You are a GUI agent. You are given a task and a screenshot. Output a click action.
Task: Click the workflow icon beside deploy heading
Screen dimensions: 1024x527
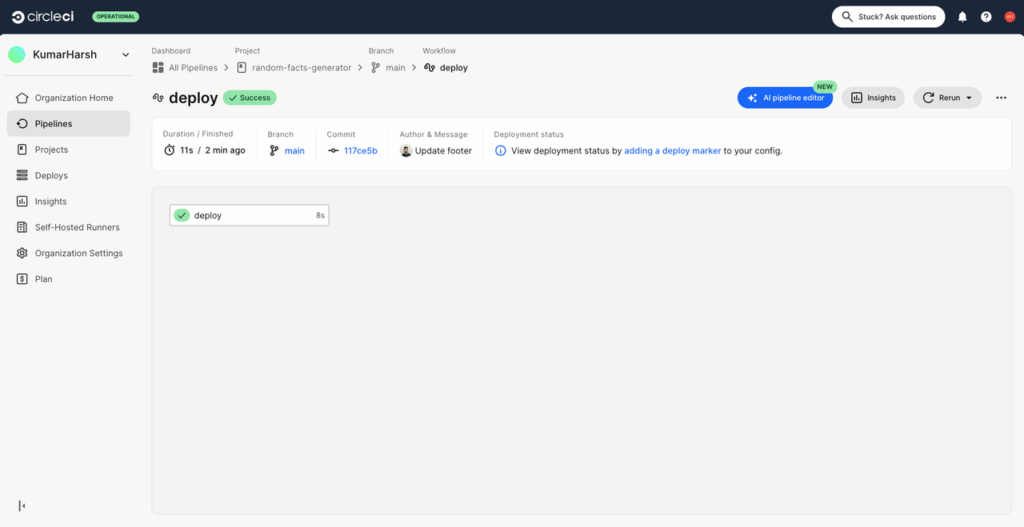click(158, 98)
